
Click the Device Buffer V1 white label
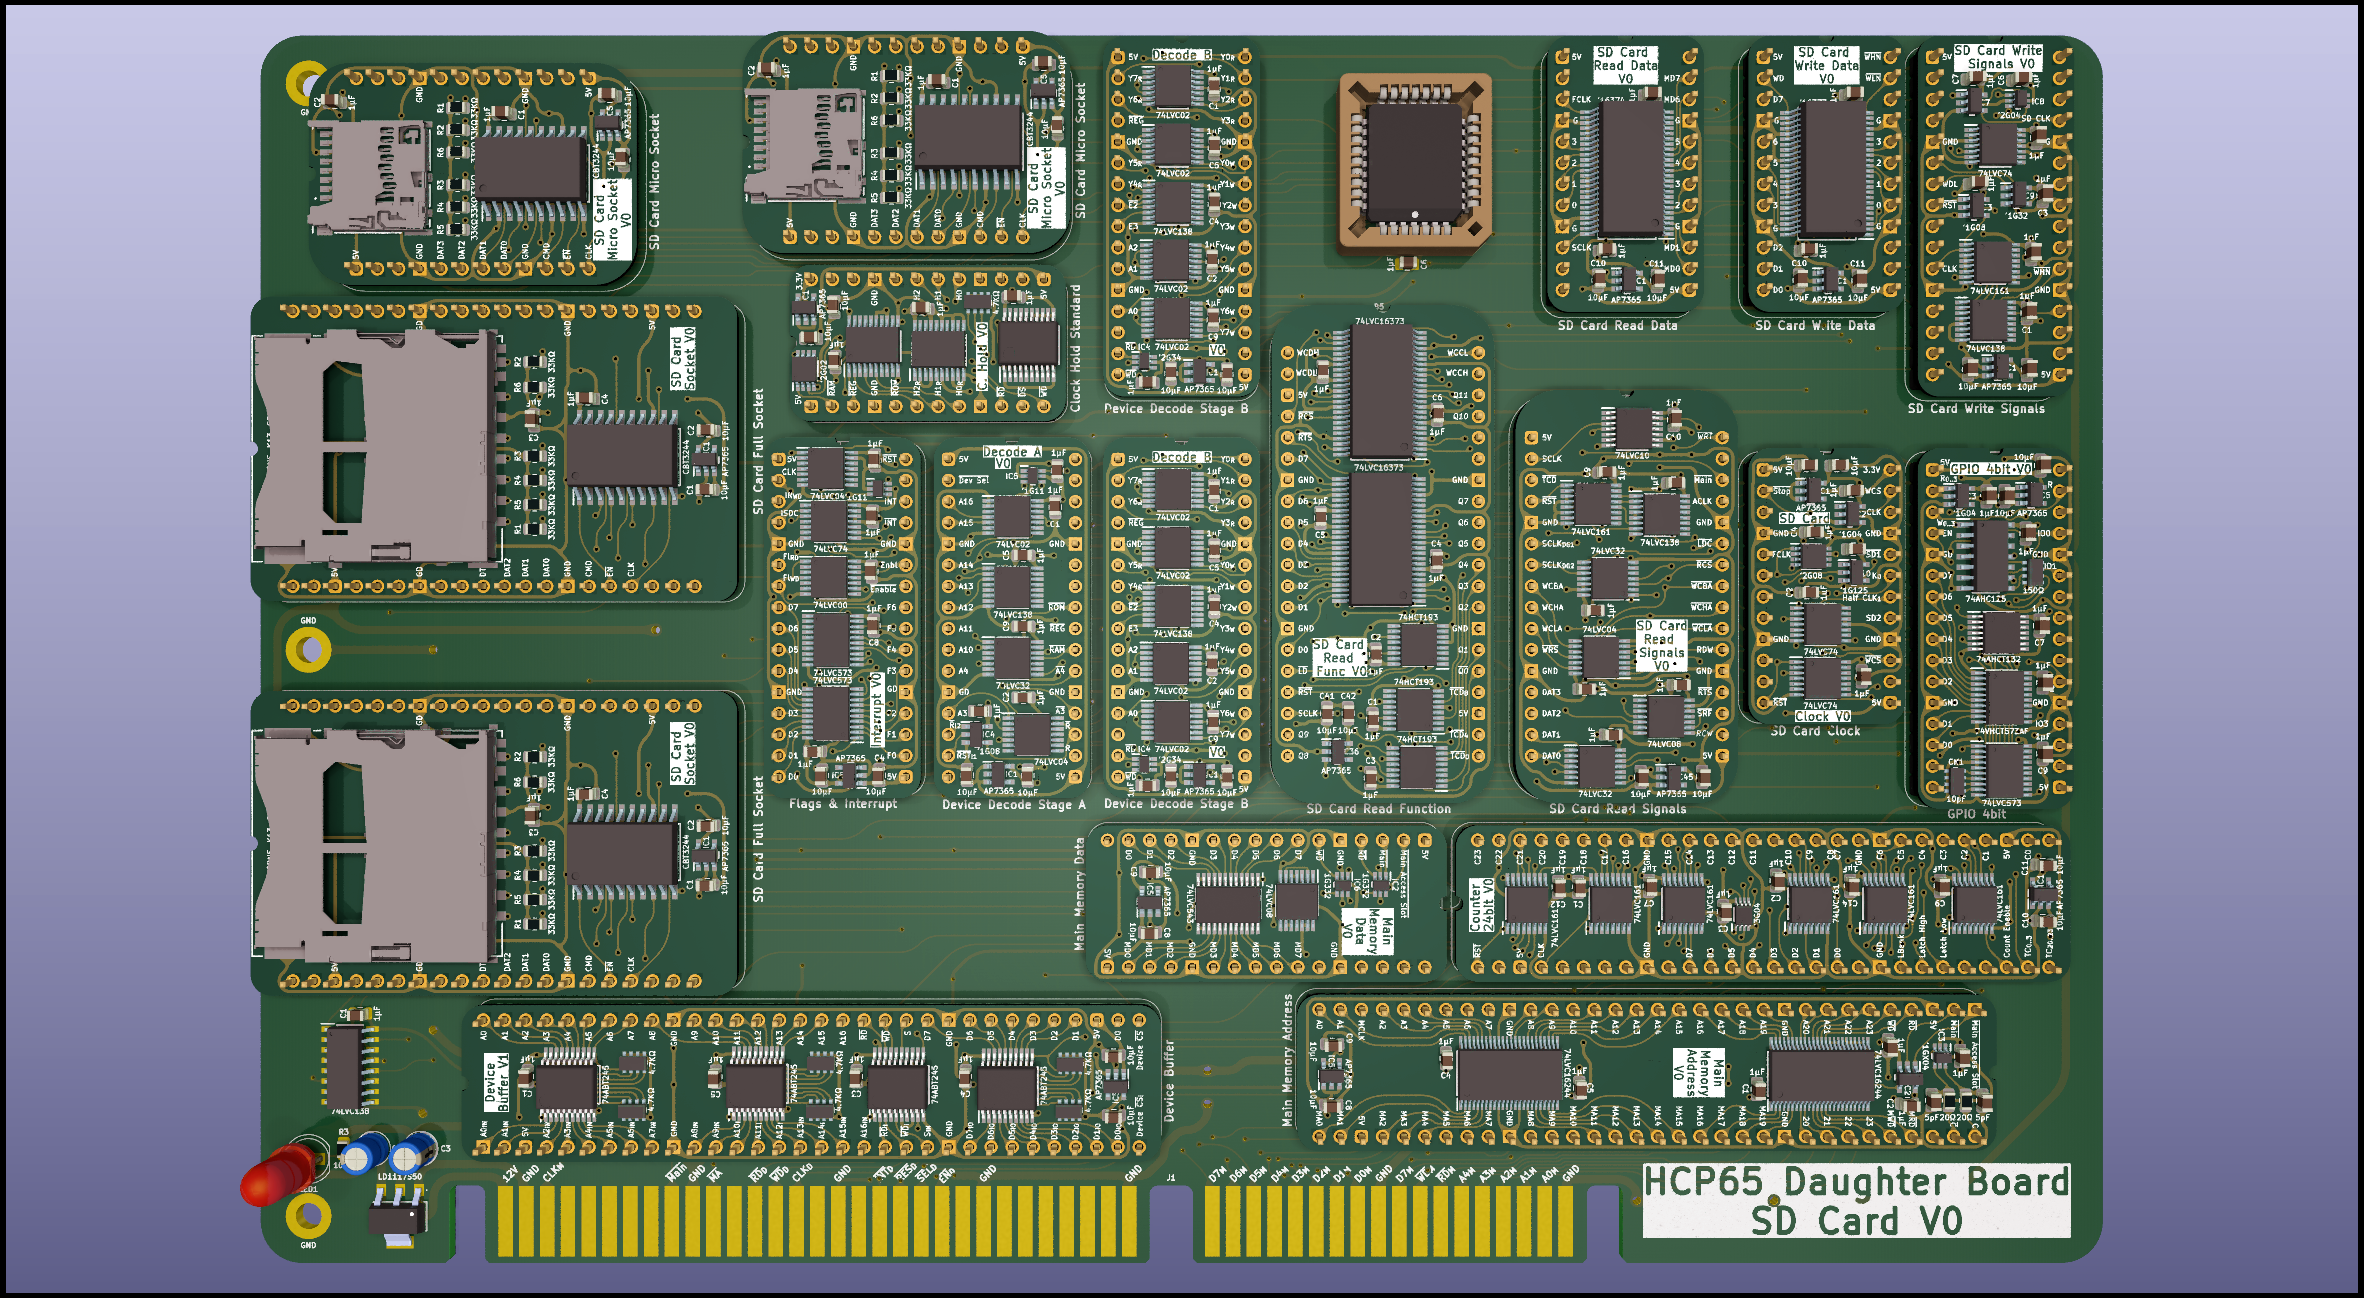coord(497,1081)
